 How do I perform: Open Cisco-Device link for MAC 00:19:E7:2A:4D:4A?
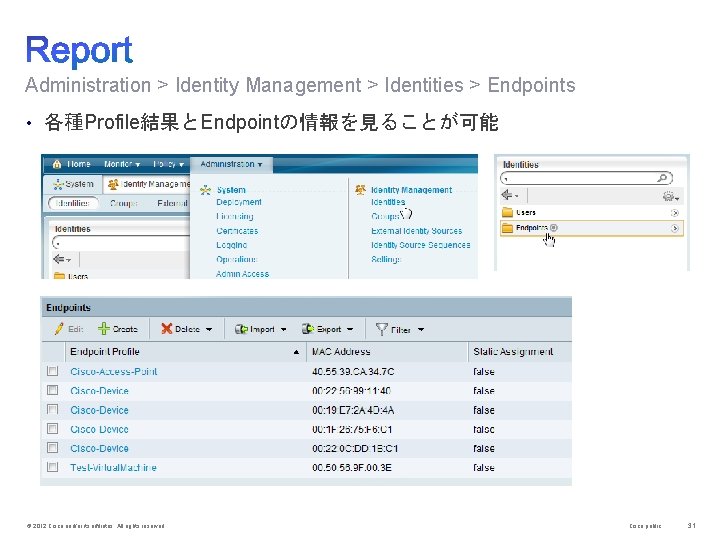(99, 410)
